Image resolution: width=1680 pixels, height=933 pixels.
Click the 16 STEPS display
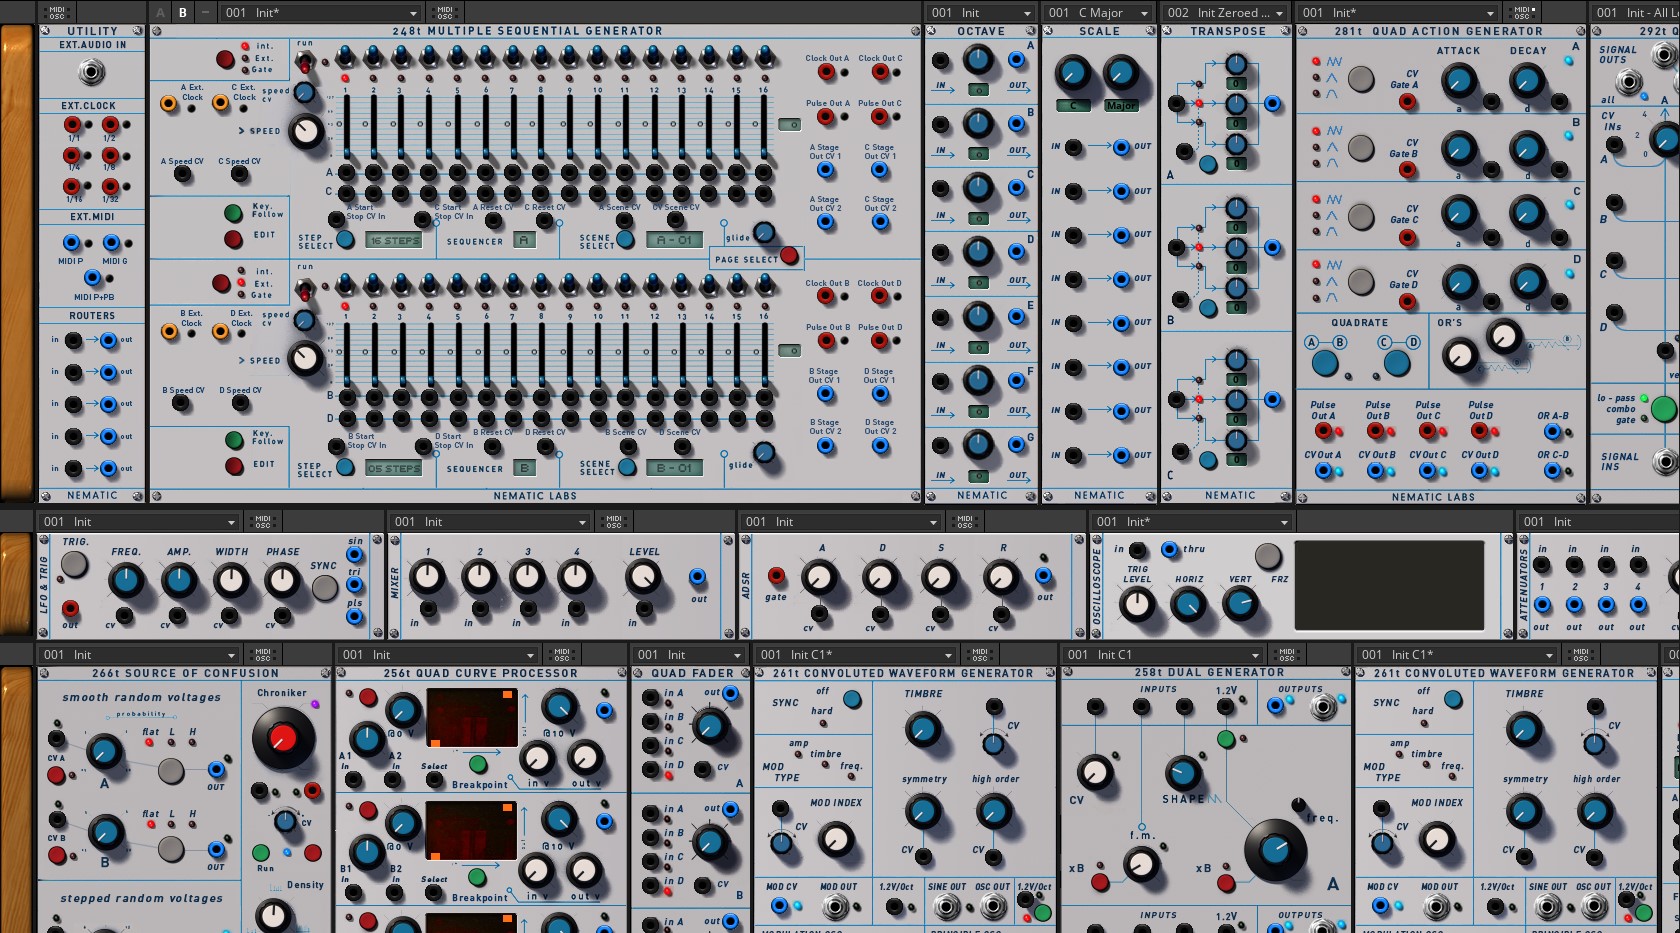[x=395, y=241]
